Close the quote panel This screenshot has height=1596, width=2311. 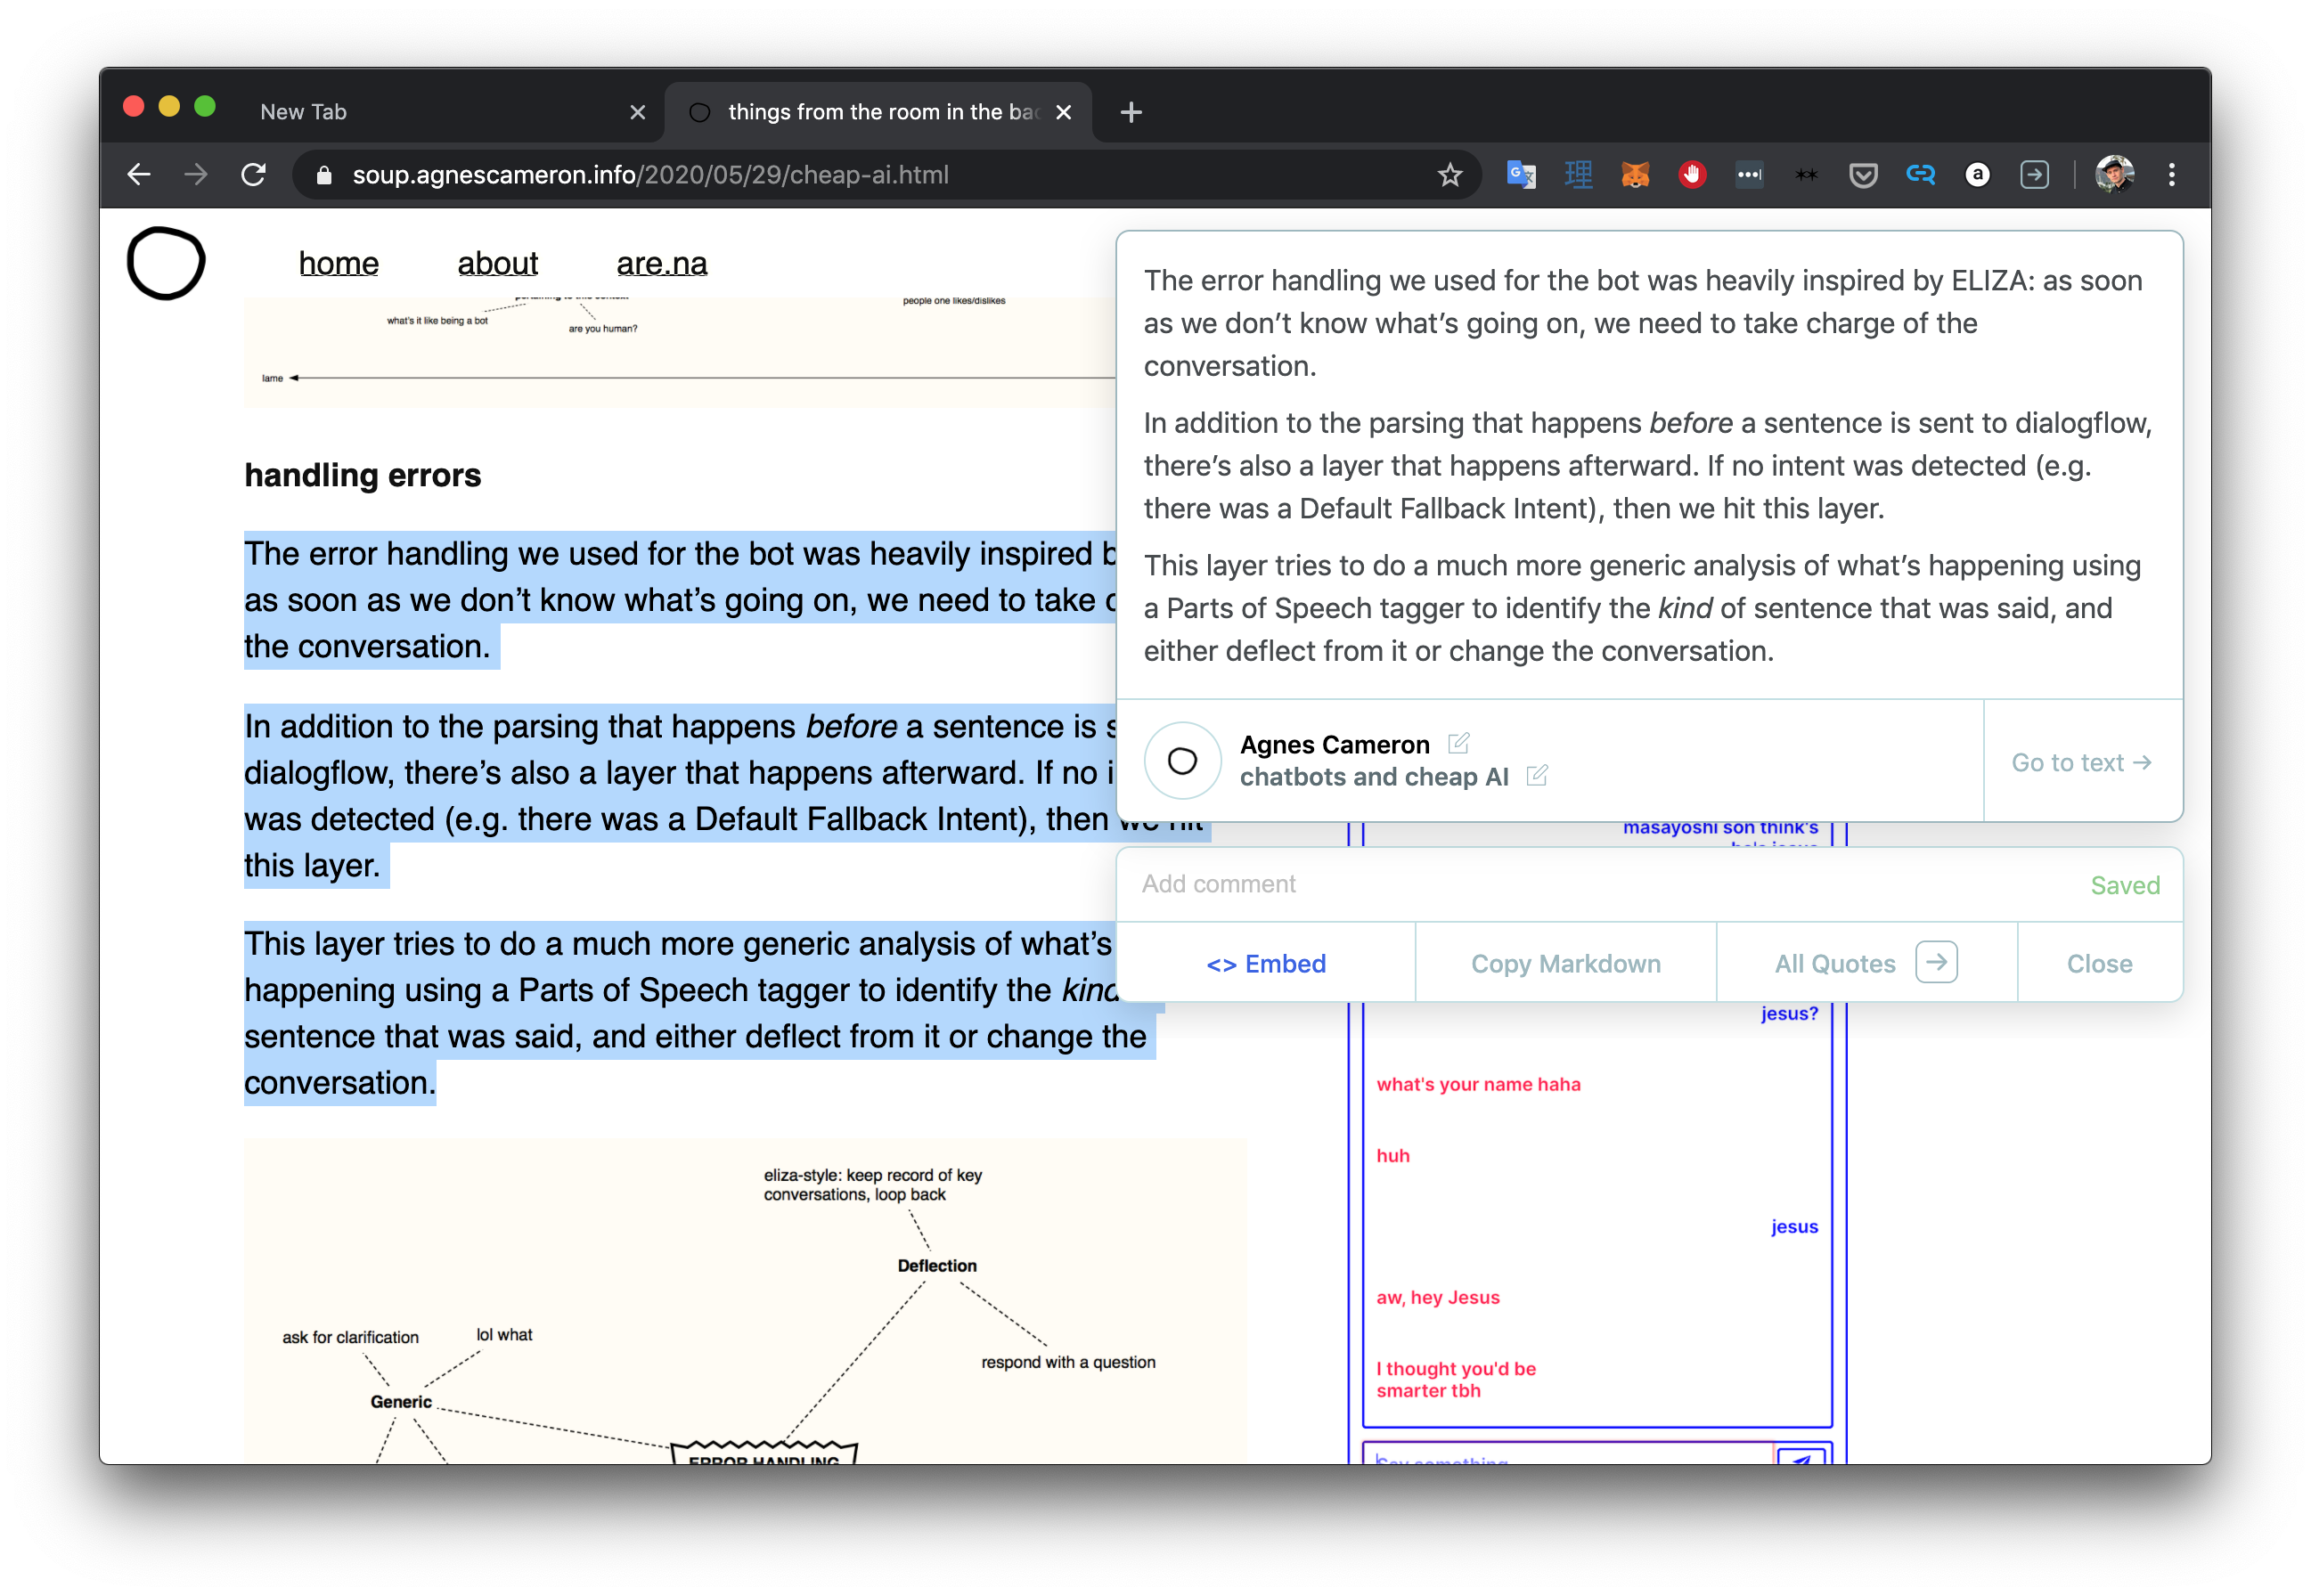pyautogui.click(x=2099, y=963)
